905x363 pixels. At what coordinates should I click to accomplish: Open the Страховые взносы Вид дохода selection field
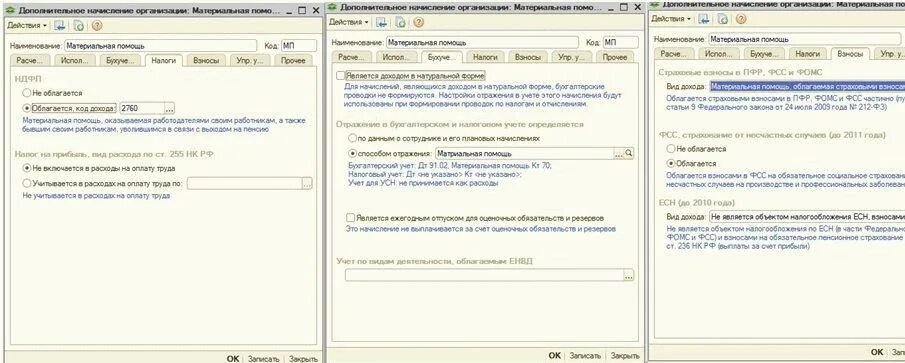(x=807, y=87)
